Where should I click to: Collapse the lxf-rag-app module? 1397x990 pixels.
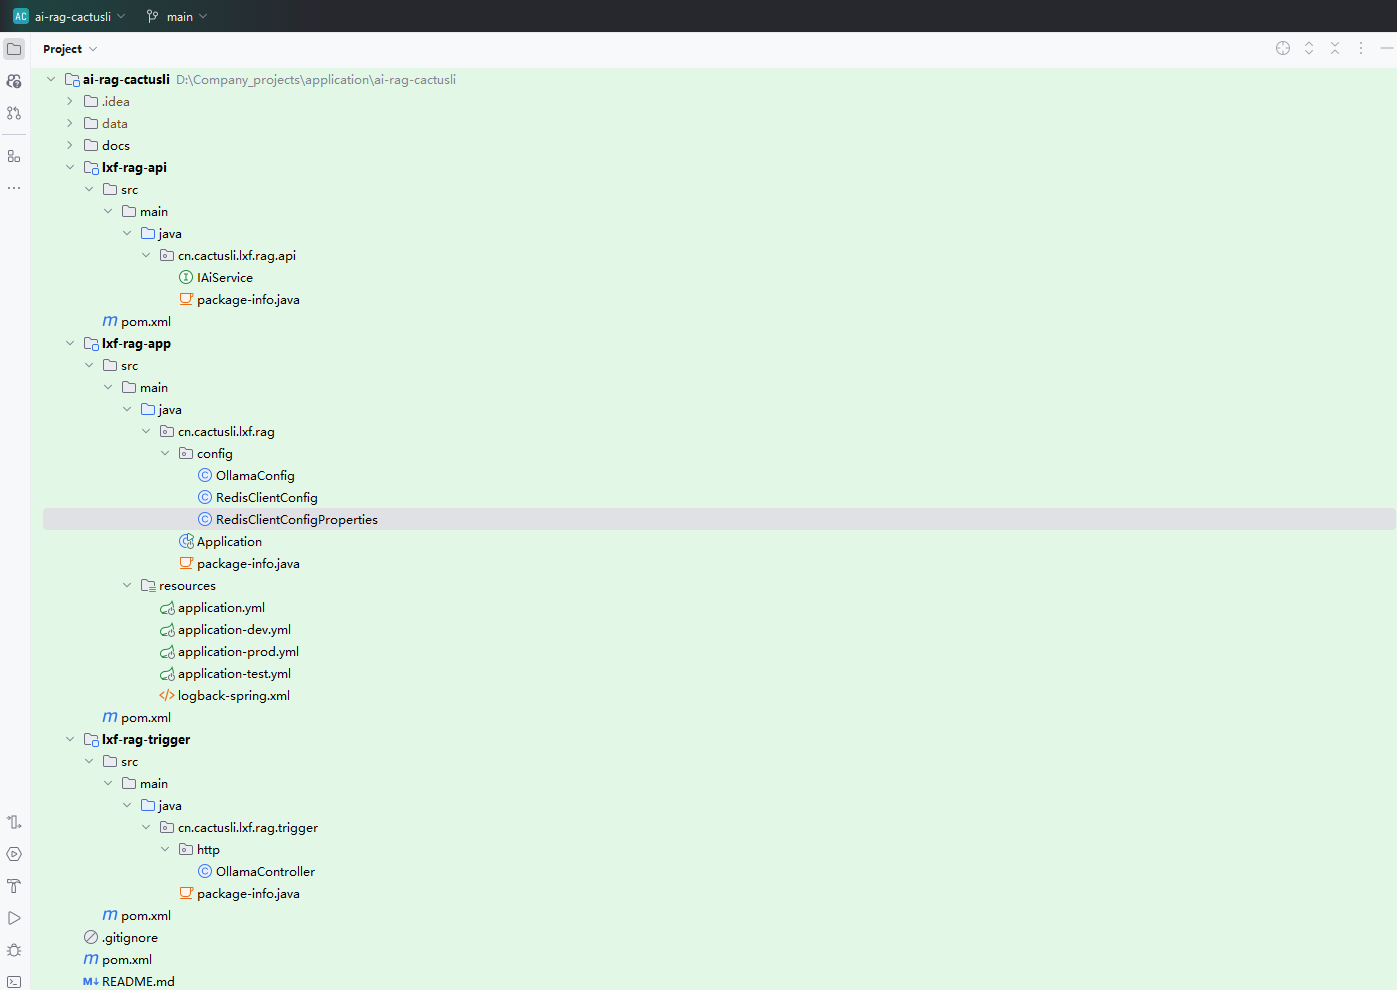click(70, 343)
